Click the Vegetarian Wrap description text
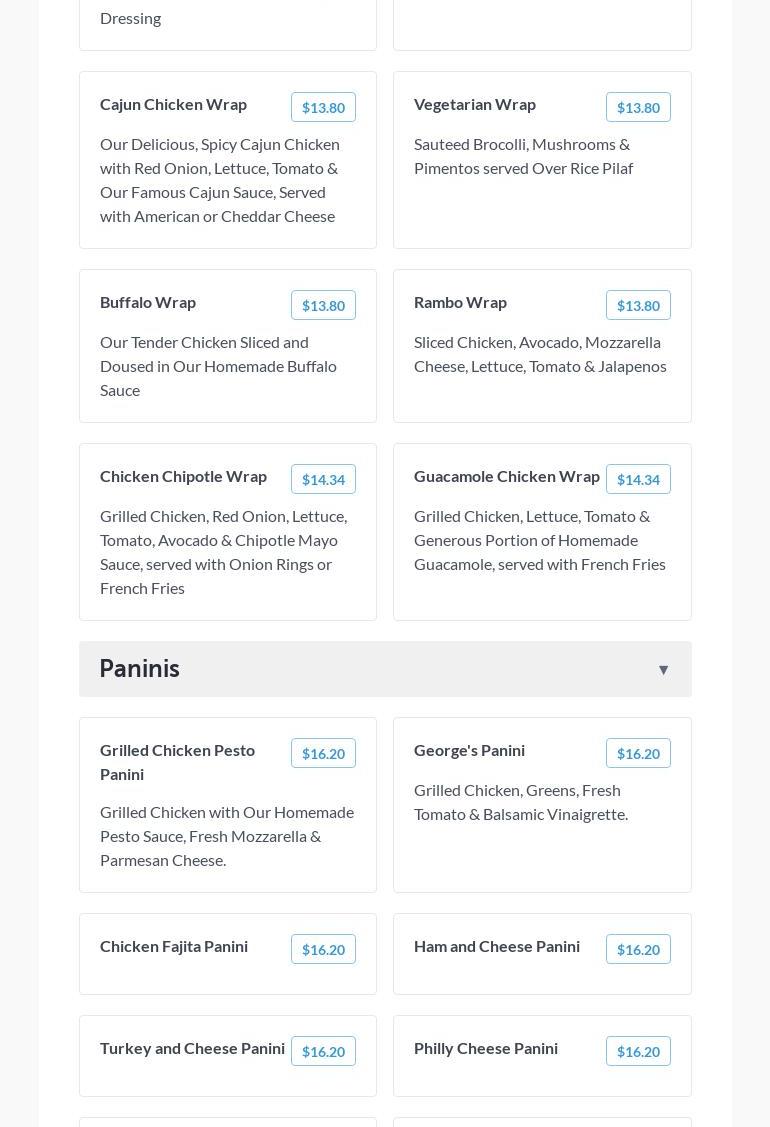 coord(523,156)
